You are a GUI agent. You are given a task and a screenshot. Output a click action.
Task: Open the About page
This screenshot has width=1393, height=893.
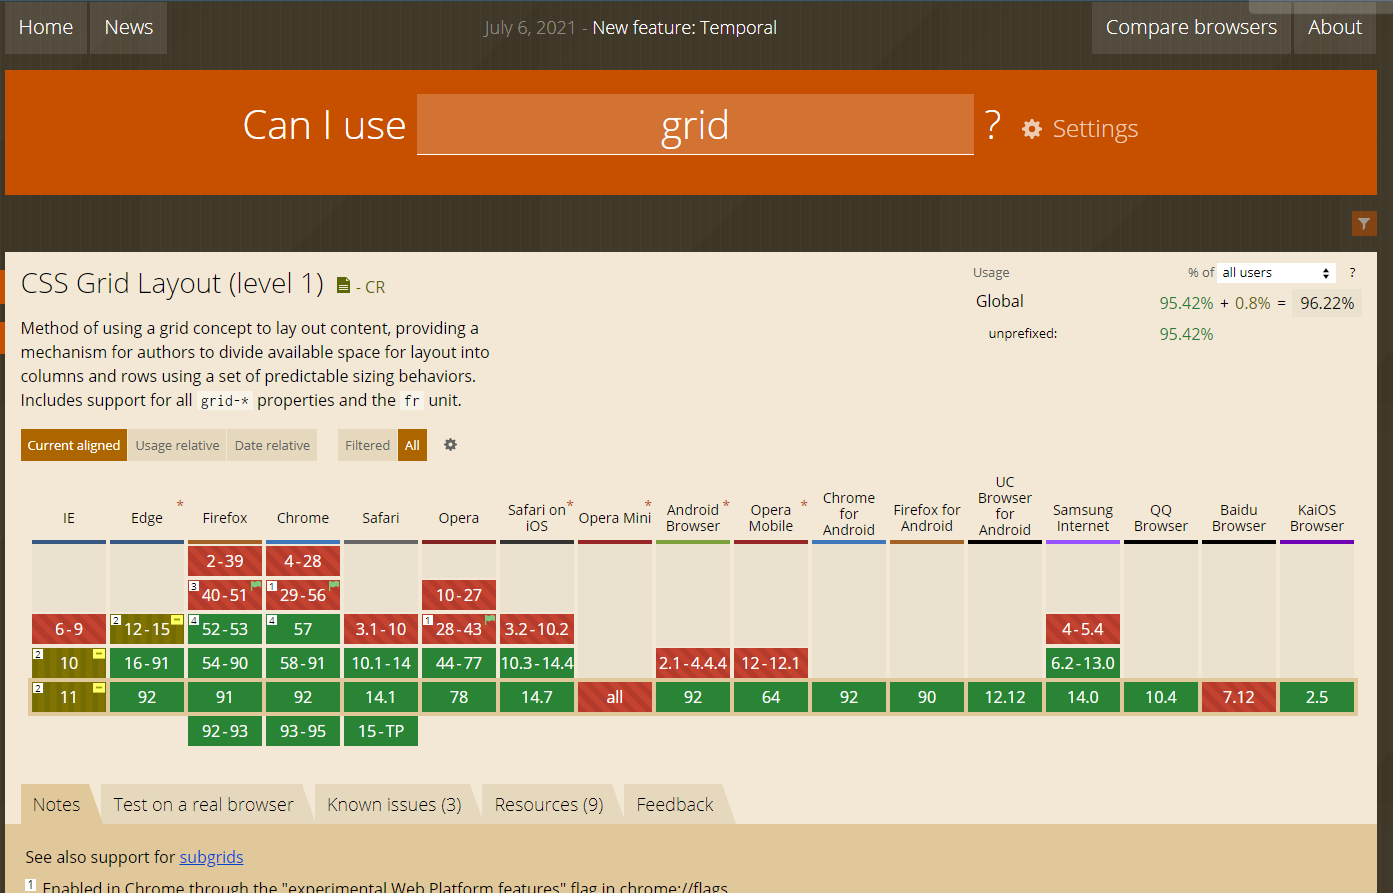pyautogui.click(x=1335, y=28)
